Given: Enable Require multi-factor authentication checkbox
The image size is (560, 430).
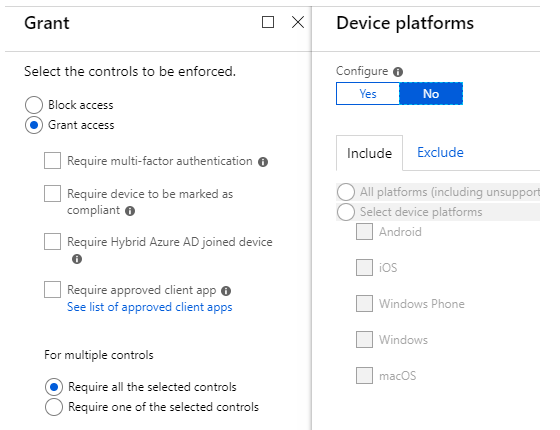Looking at the screenshot, I should point(52,160).
